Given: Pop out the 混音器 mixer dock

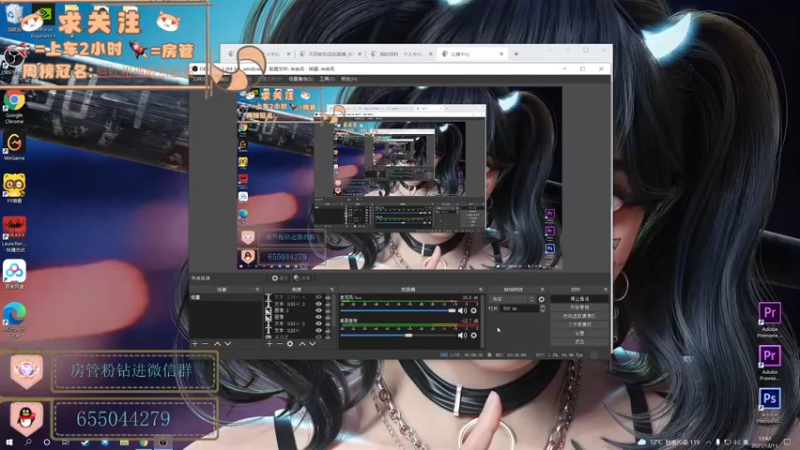Looking at the screenshot, I should 480,289.
